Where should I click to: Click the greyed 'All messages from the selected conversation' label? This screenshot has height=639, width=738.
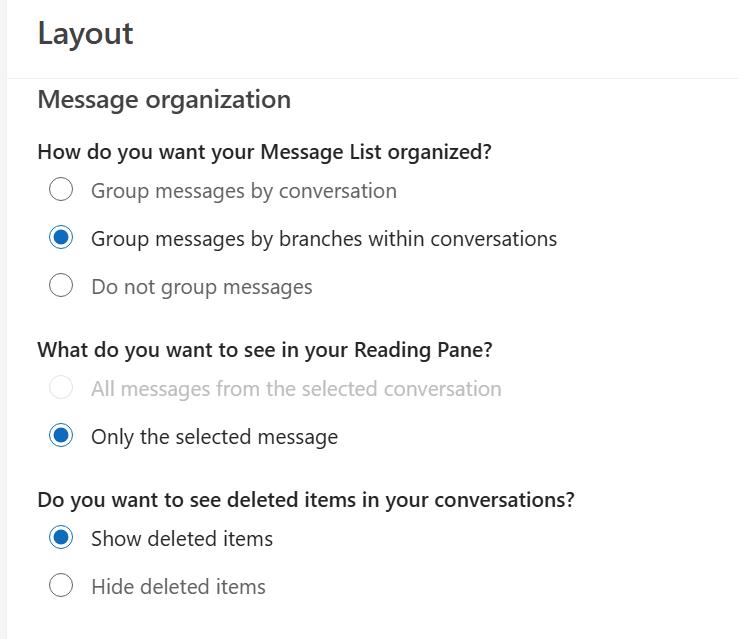[x=296, y=389]
